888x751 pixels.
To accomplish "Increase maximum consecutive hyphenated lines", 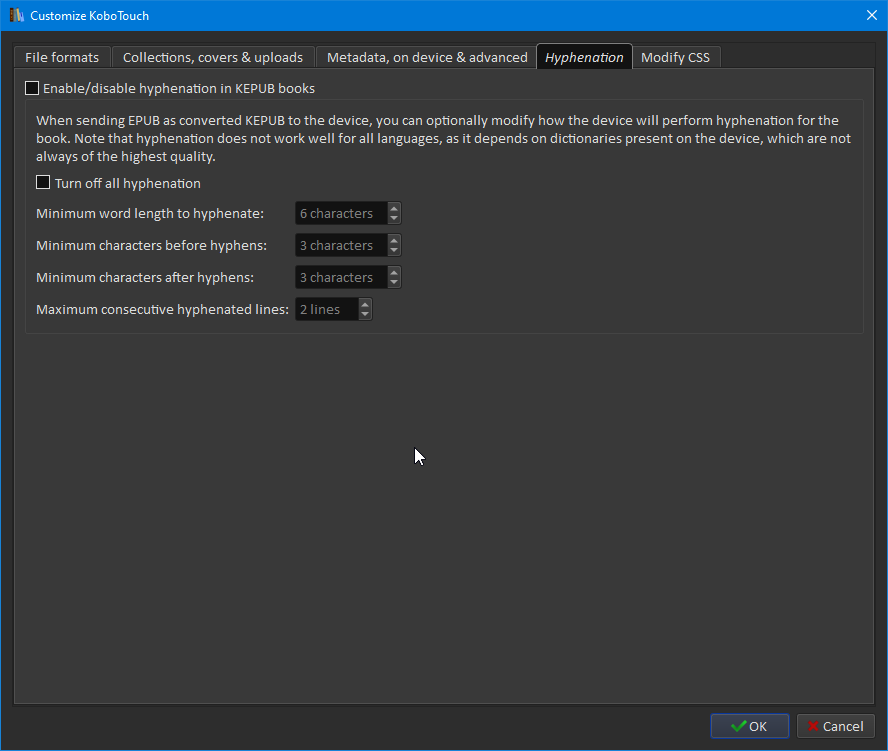I will tap(365, 304).
